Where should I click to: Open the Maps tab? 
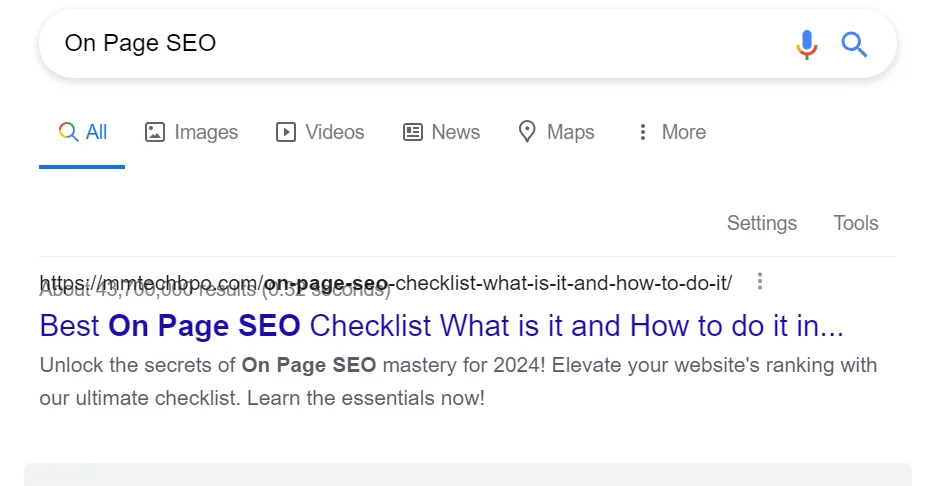[556, 132]
